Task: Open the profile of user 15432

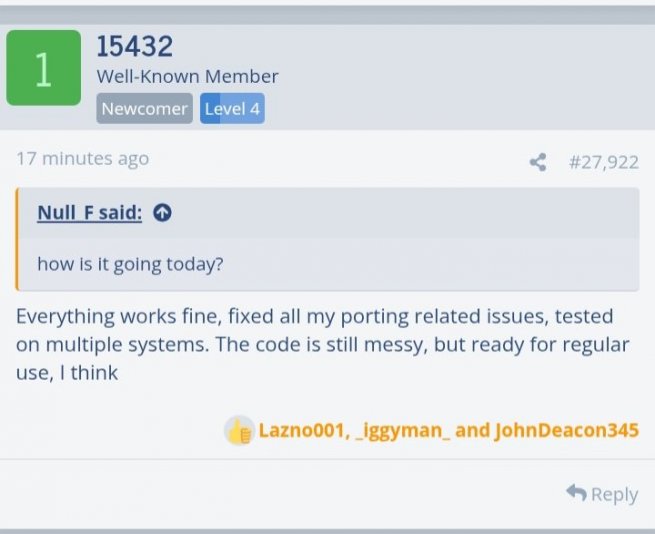Action: [x=134, y=46]
